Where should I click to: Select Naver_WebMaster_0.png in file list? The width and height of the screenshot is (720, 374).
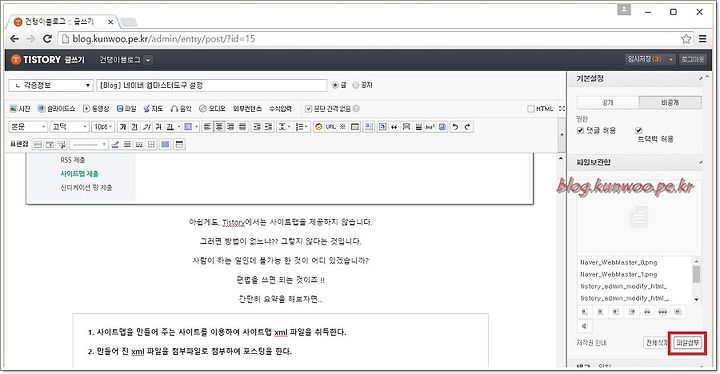[x=619, y=262]
